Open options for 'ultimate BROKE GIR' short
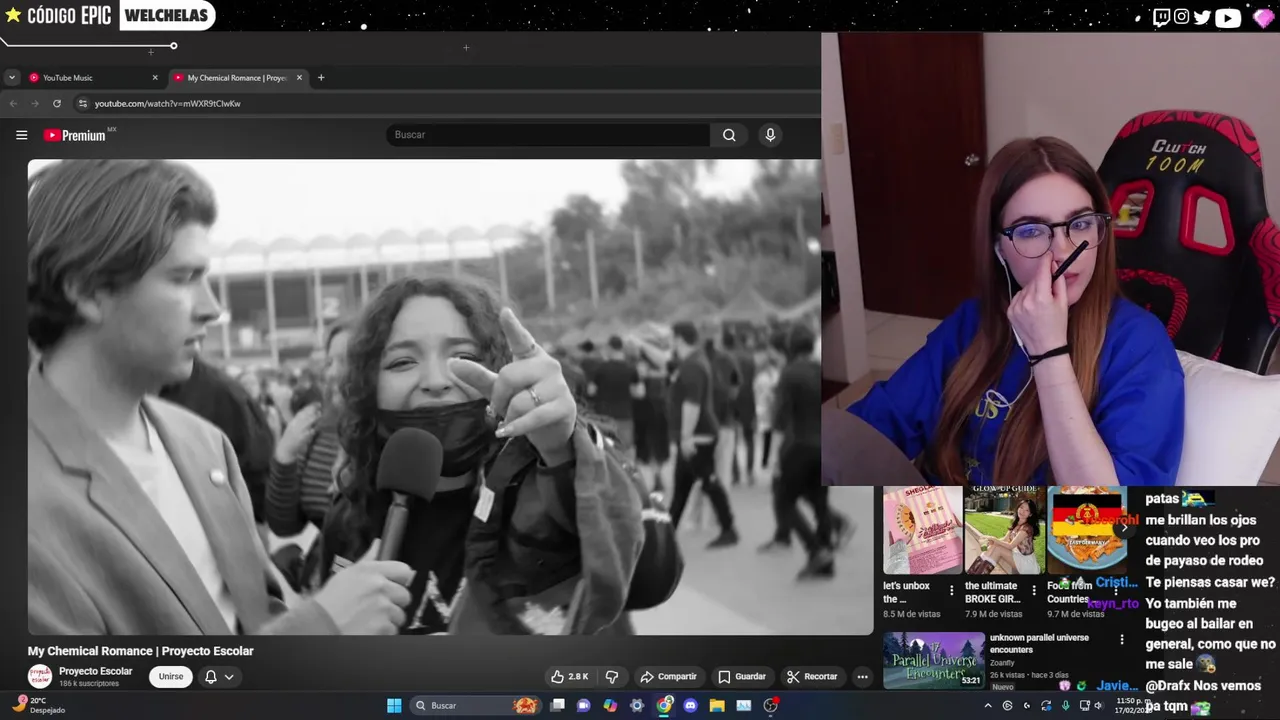Screen dimensions: 1280x720 1033,590
